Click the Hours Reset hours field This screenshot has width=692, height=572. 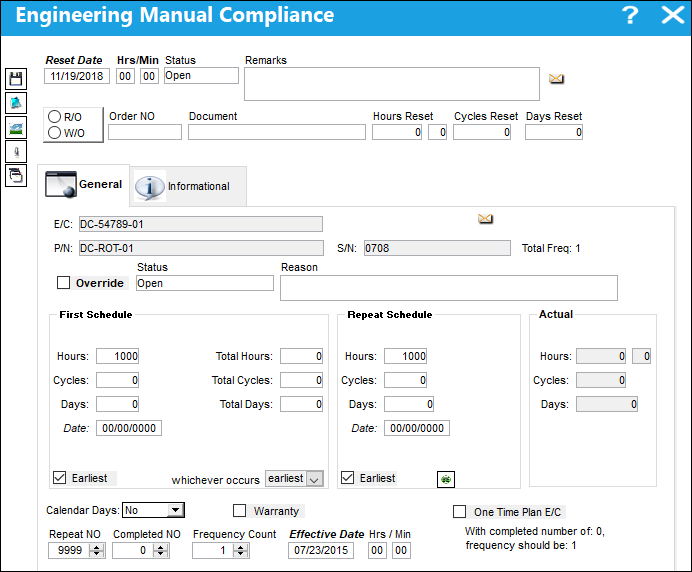click(397, 132)
